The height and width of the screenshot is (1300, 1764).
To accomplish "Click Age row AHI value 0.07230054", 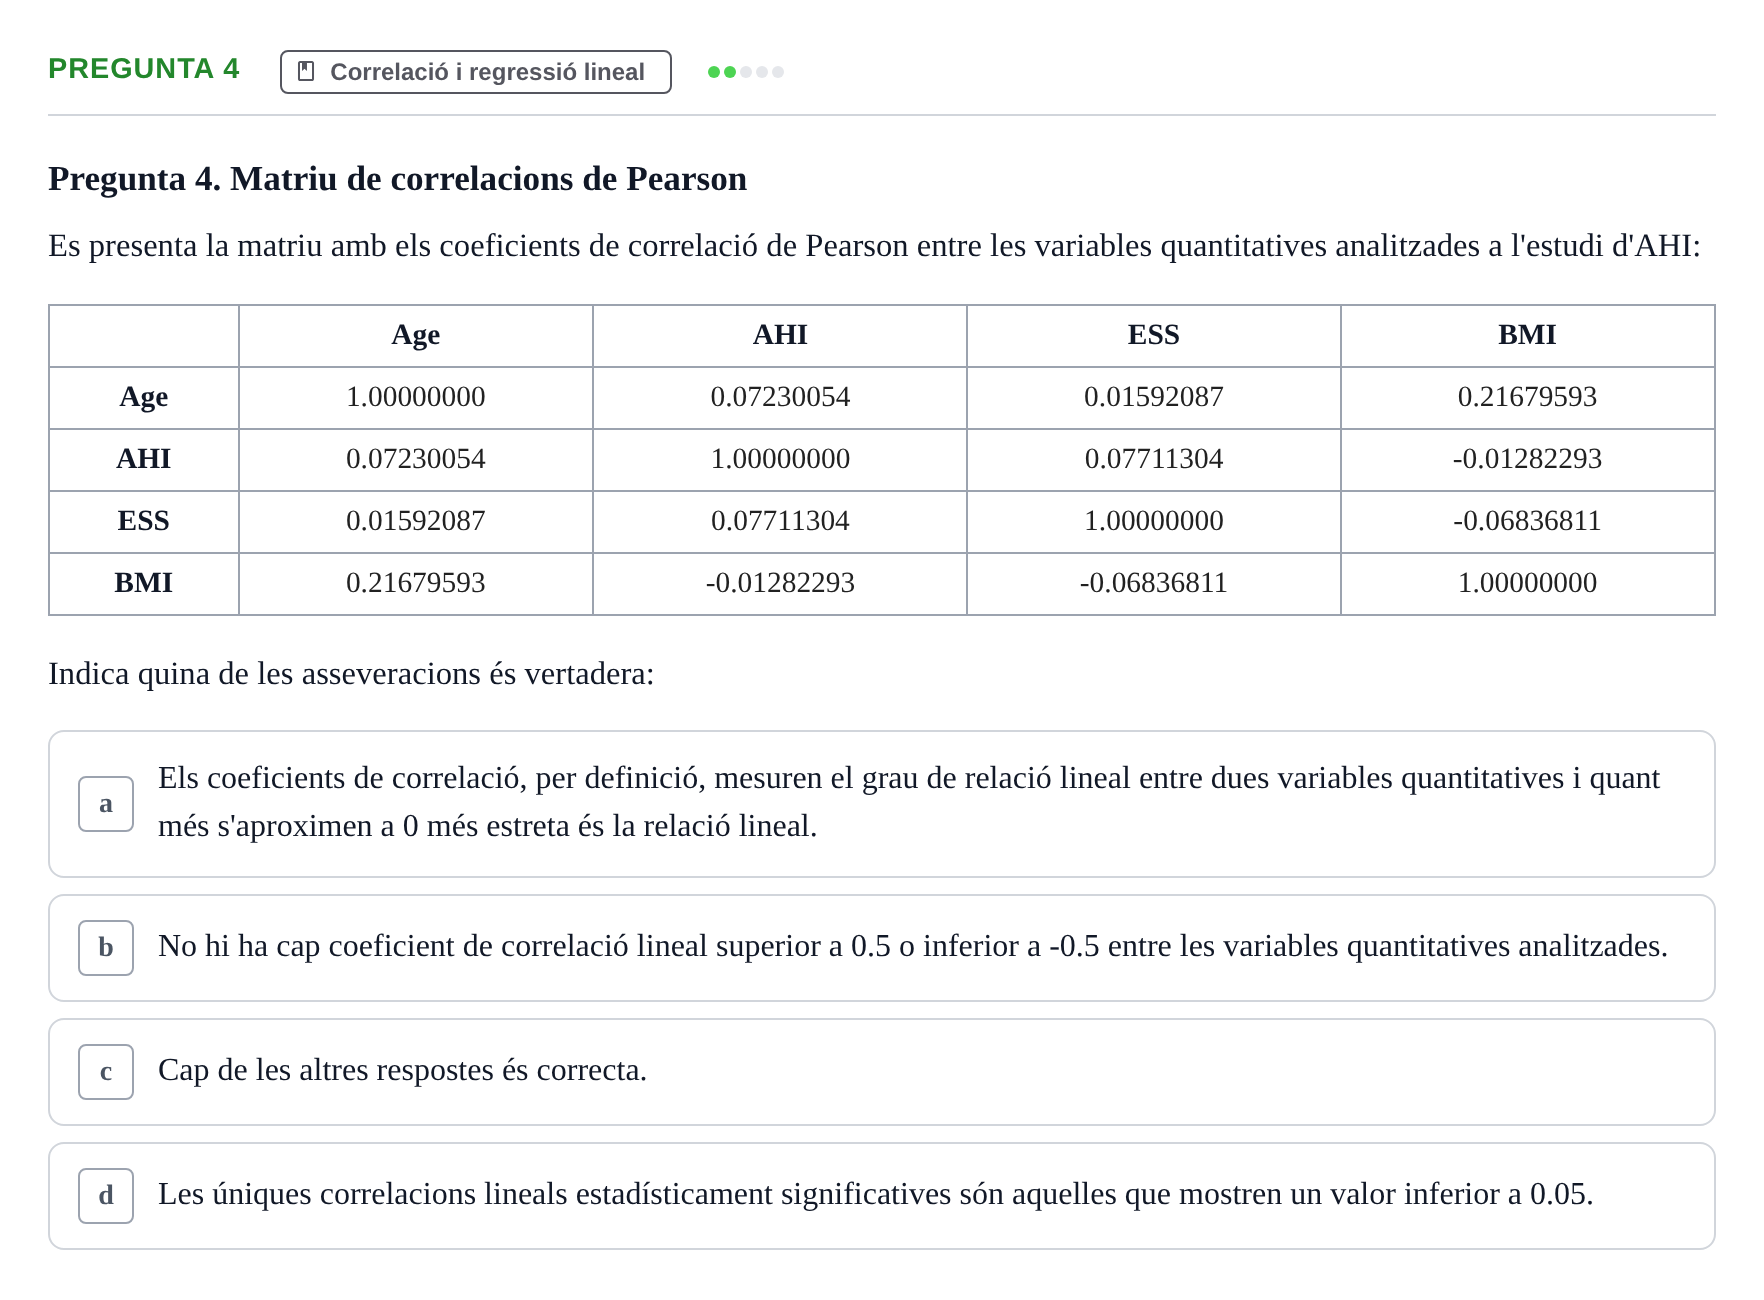I will 780,398.
